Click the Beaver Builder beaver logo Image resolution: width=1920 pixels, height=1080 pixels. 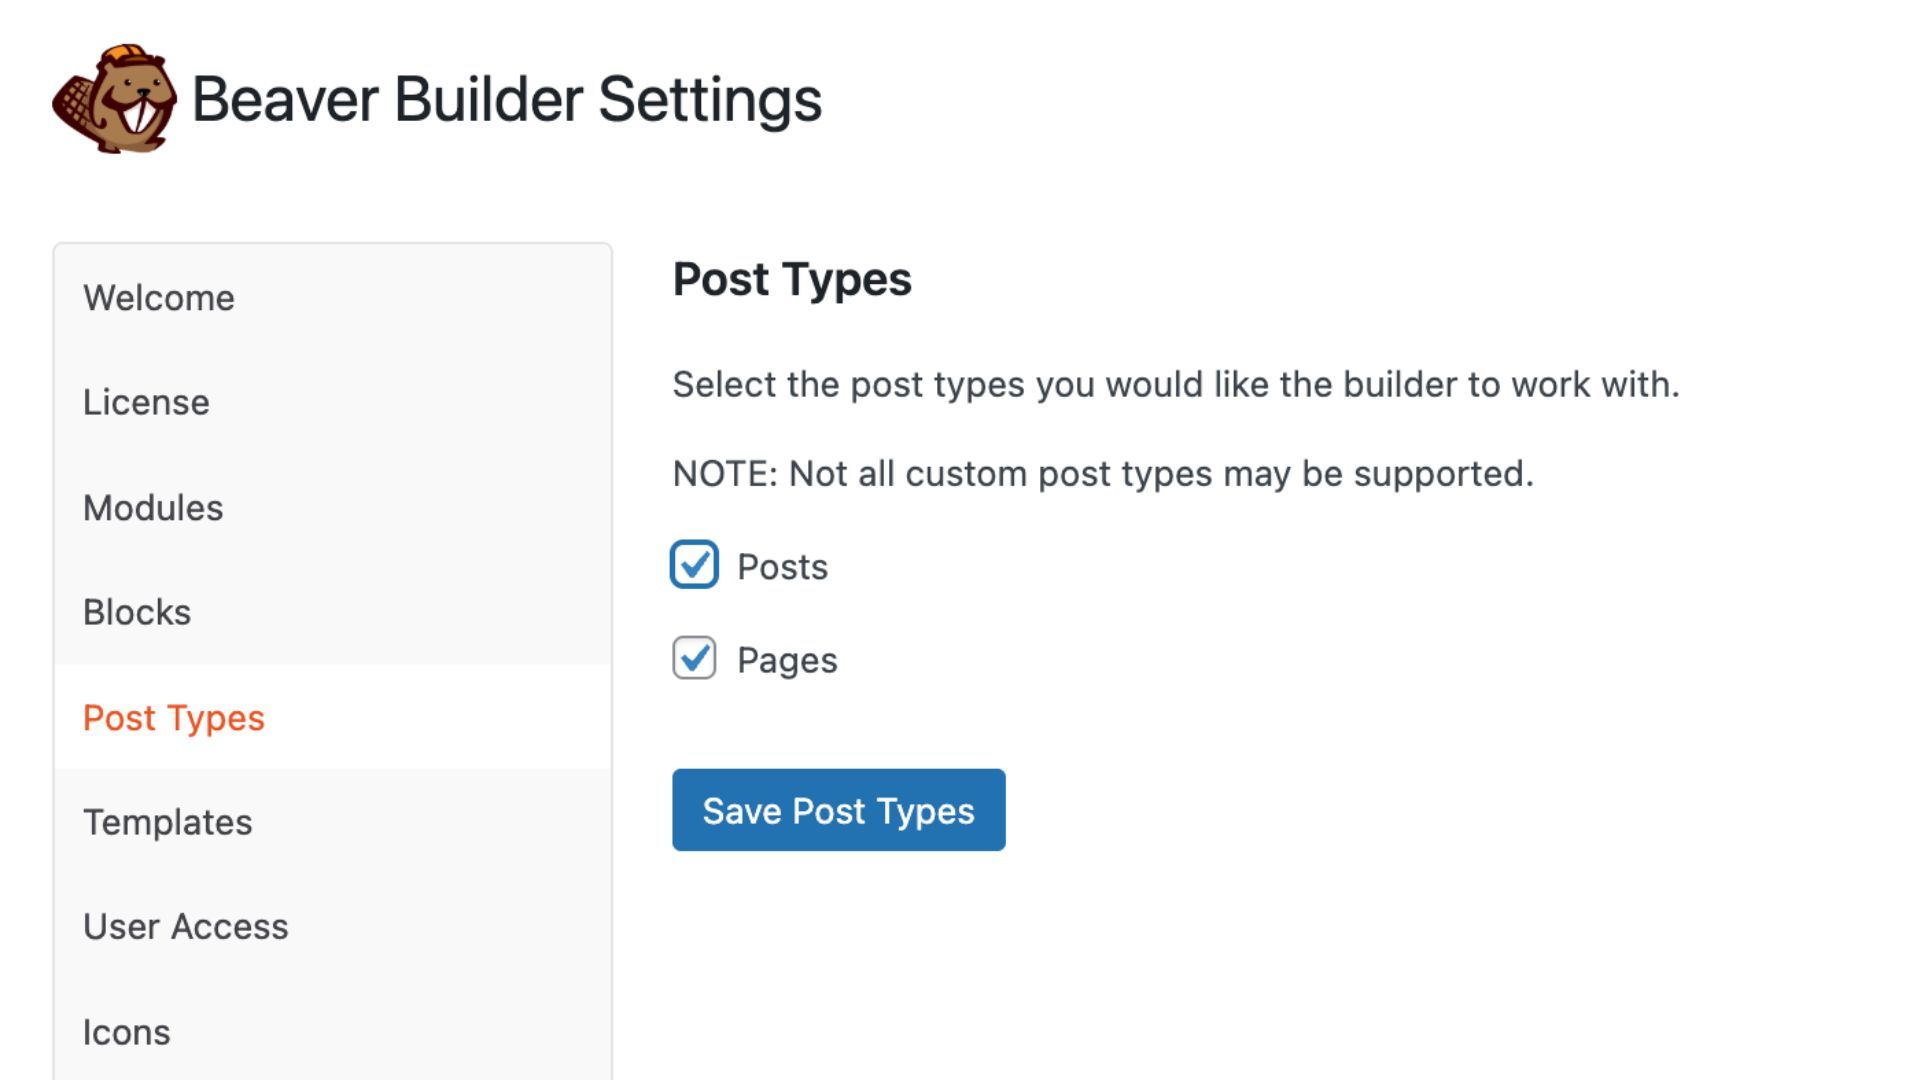[x=115, y=99]
